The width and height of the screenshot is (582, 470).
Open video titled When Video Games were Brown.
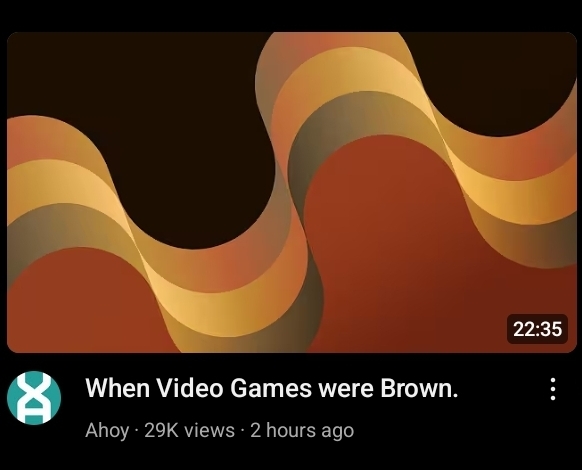[x=272, y=388]
